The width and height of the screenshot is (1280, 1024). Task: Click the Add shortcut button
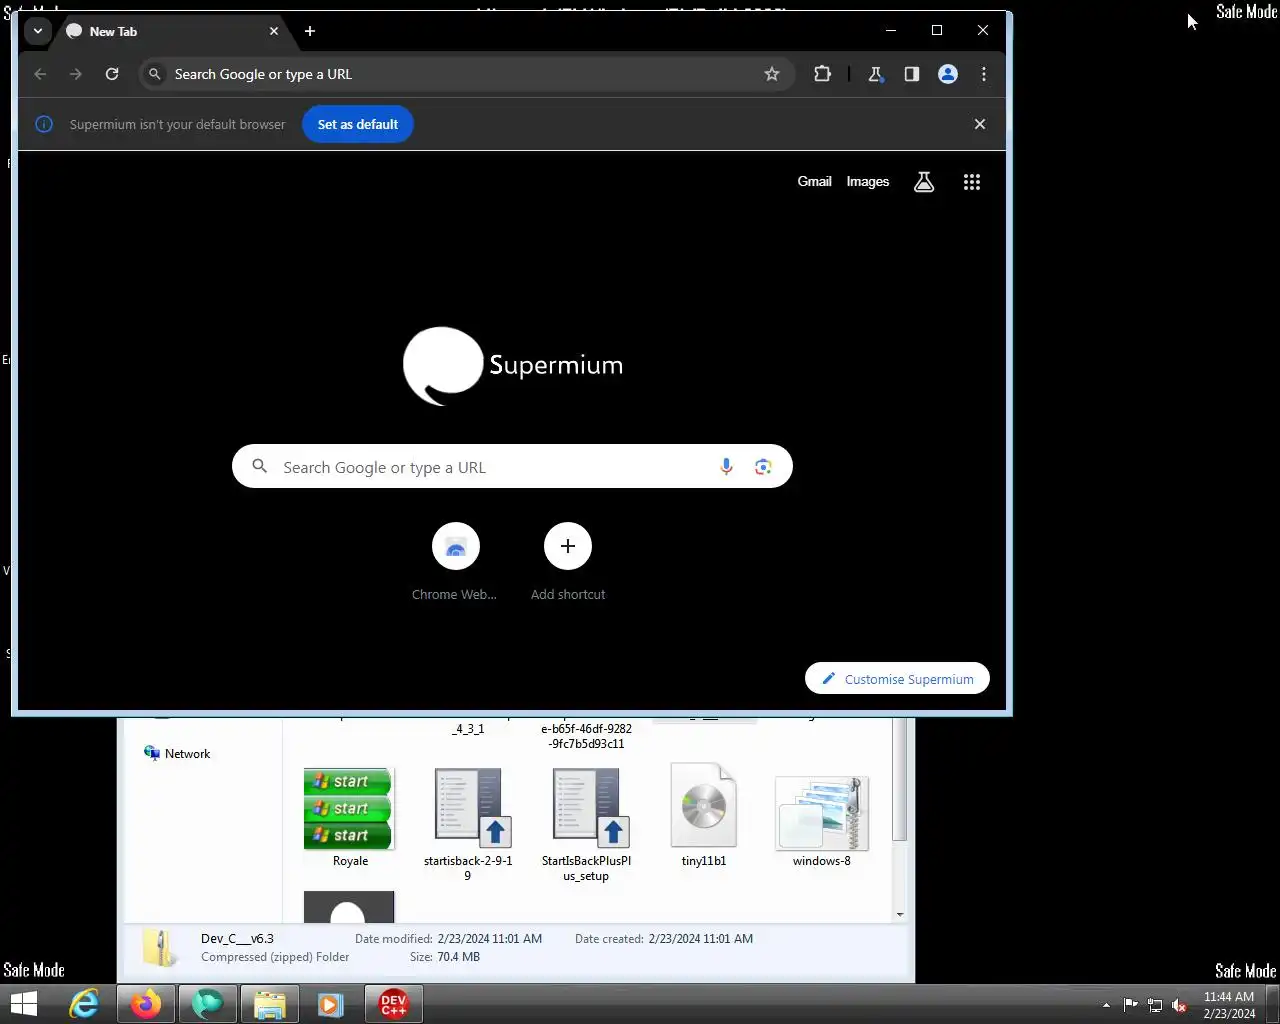click(x=568, y=561)
